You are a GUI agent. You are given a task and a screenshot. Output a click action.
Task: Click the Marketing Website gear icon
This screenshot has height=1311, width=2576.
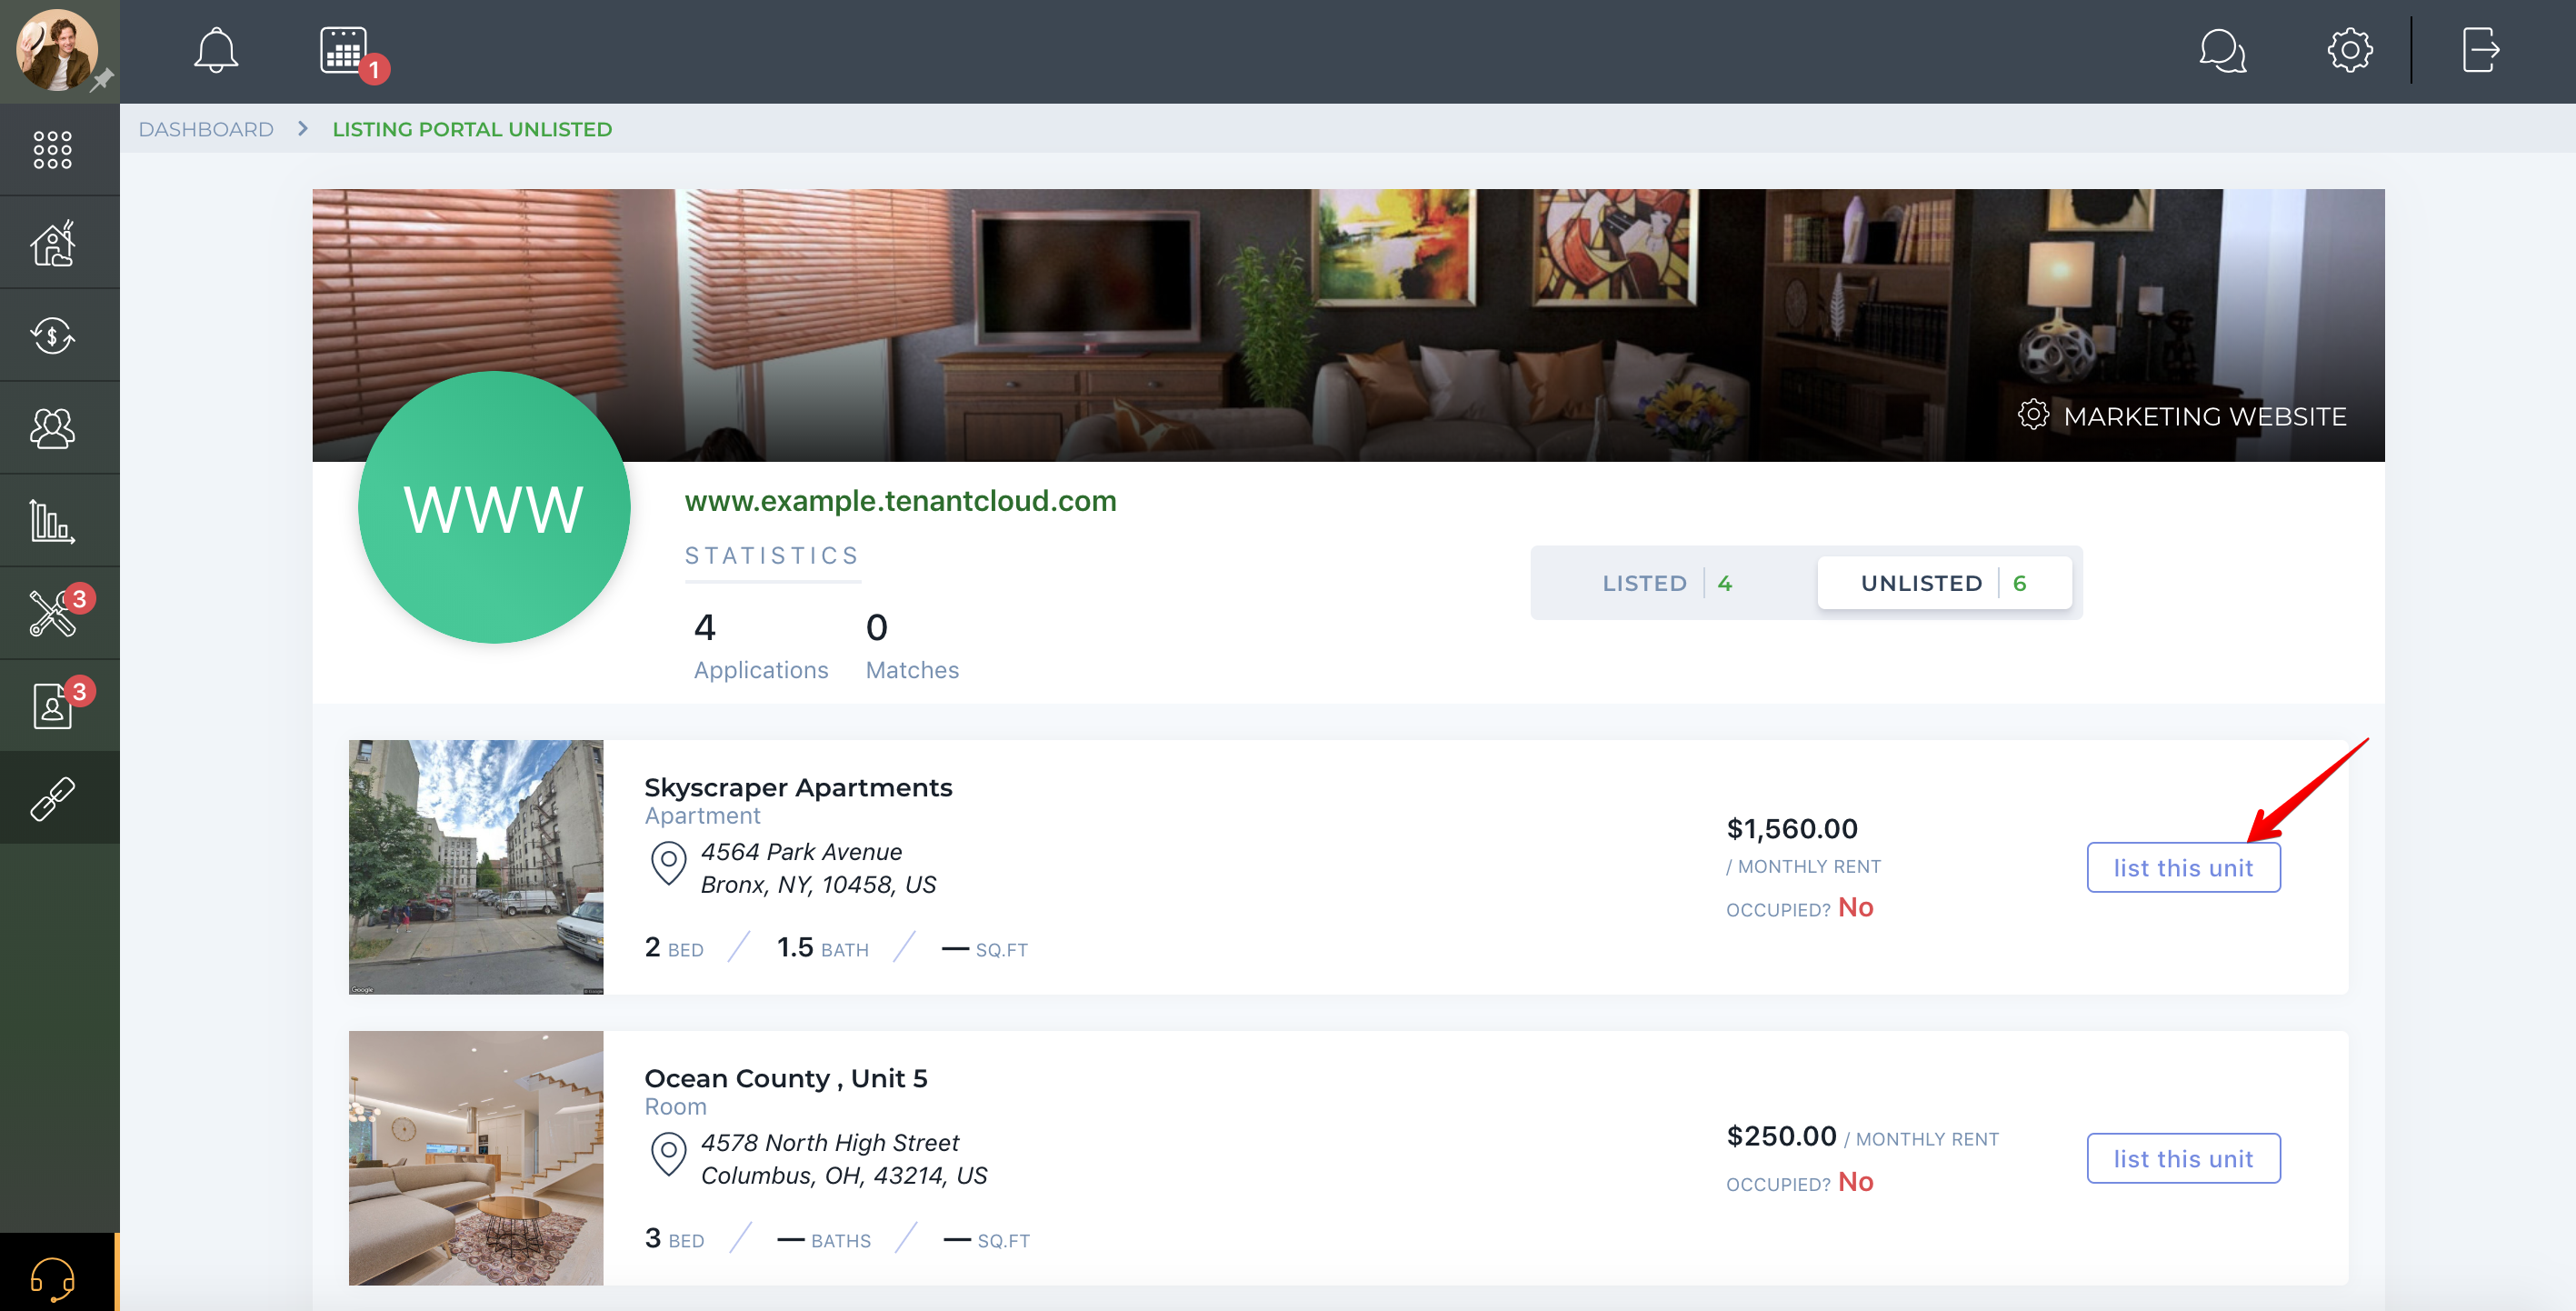[2032, 414]
